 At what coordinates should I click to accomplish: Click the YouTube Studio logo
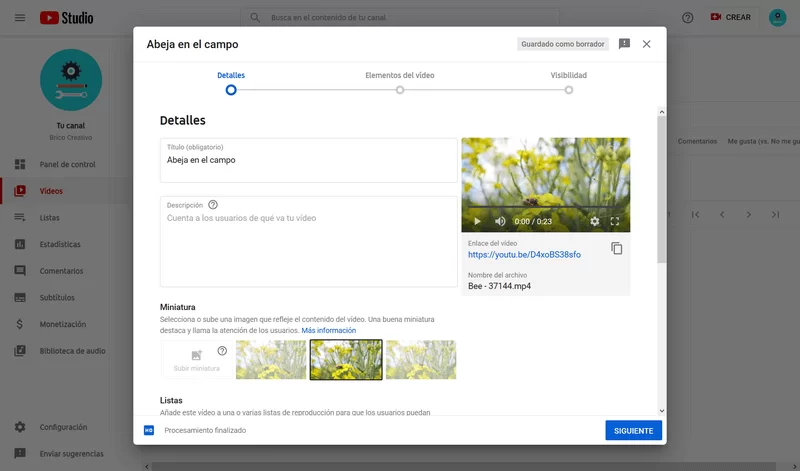(x=67, y=18)
